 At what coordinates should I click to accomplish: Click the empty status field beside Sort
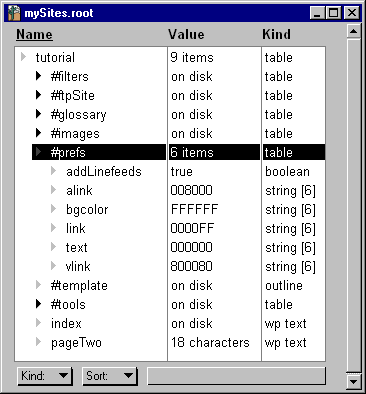point(236,376)
